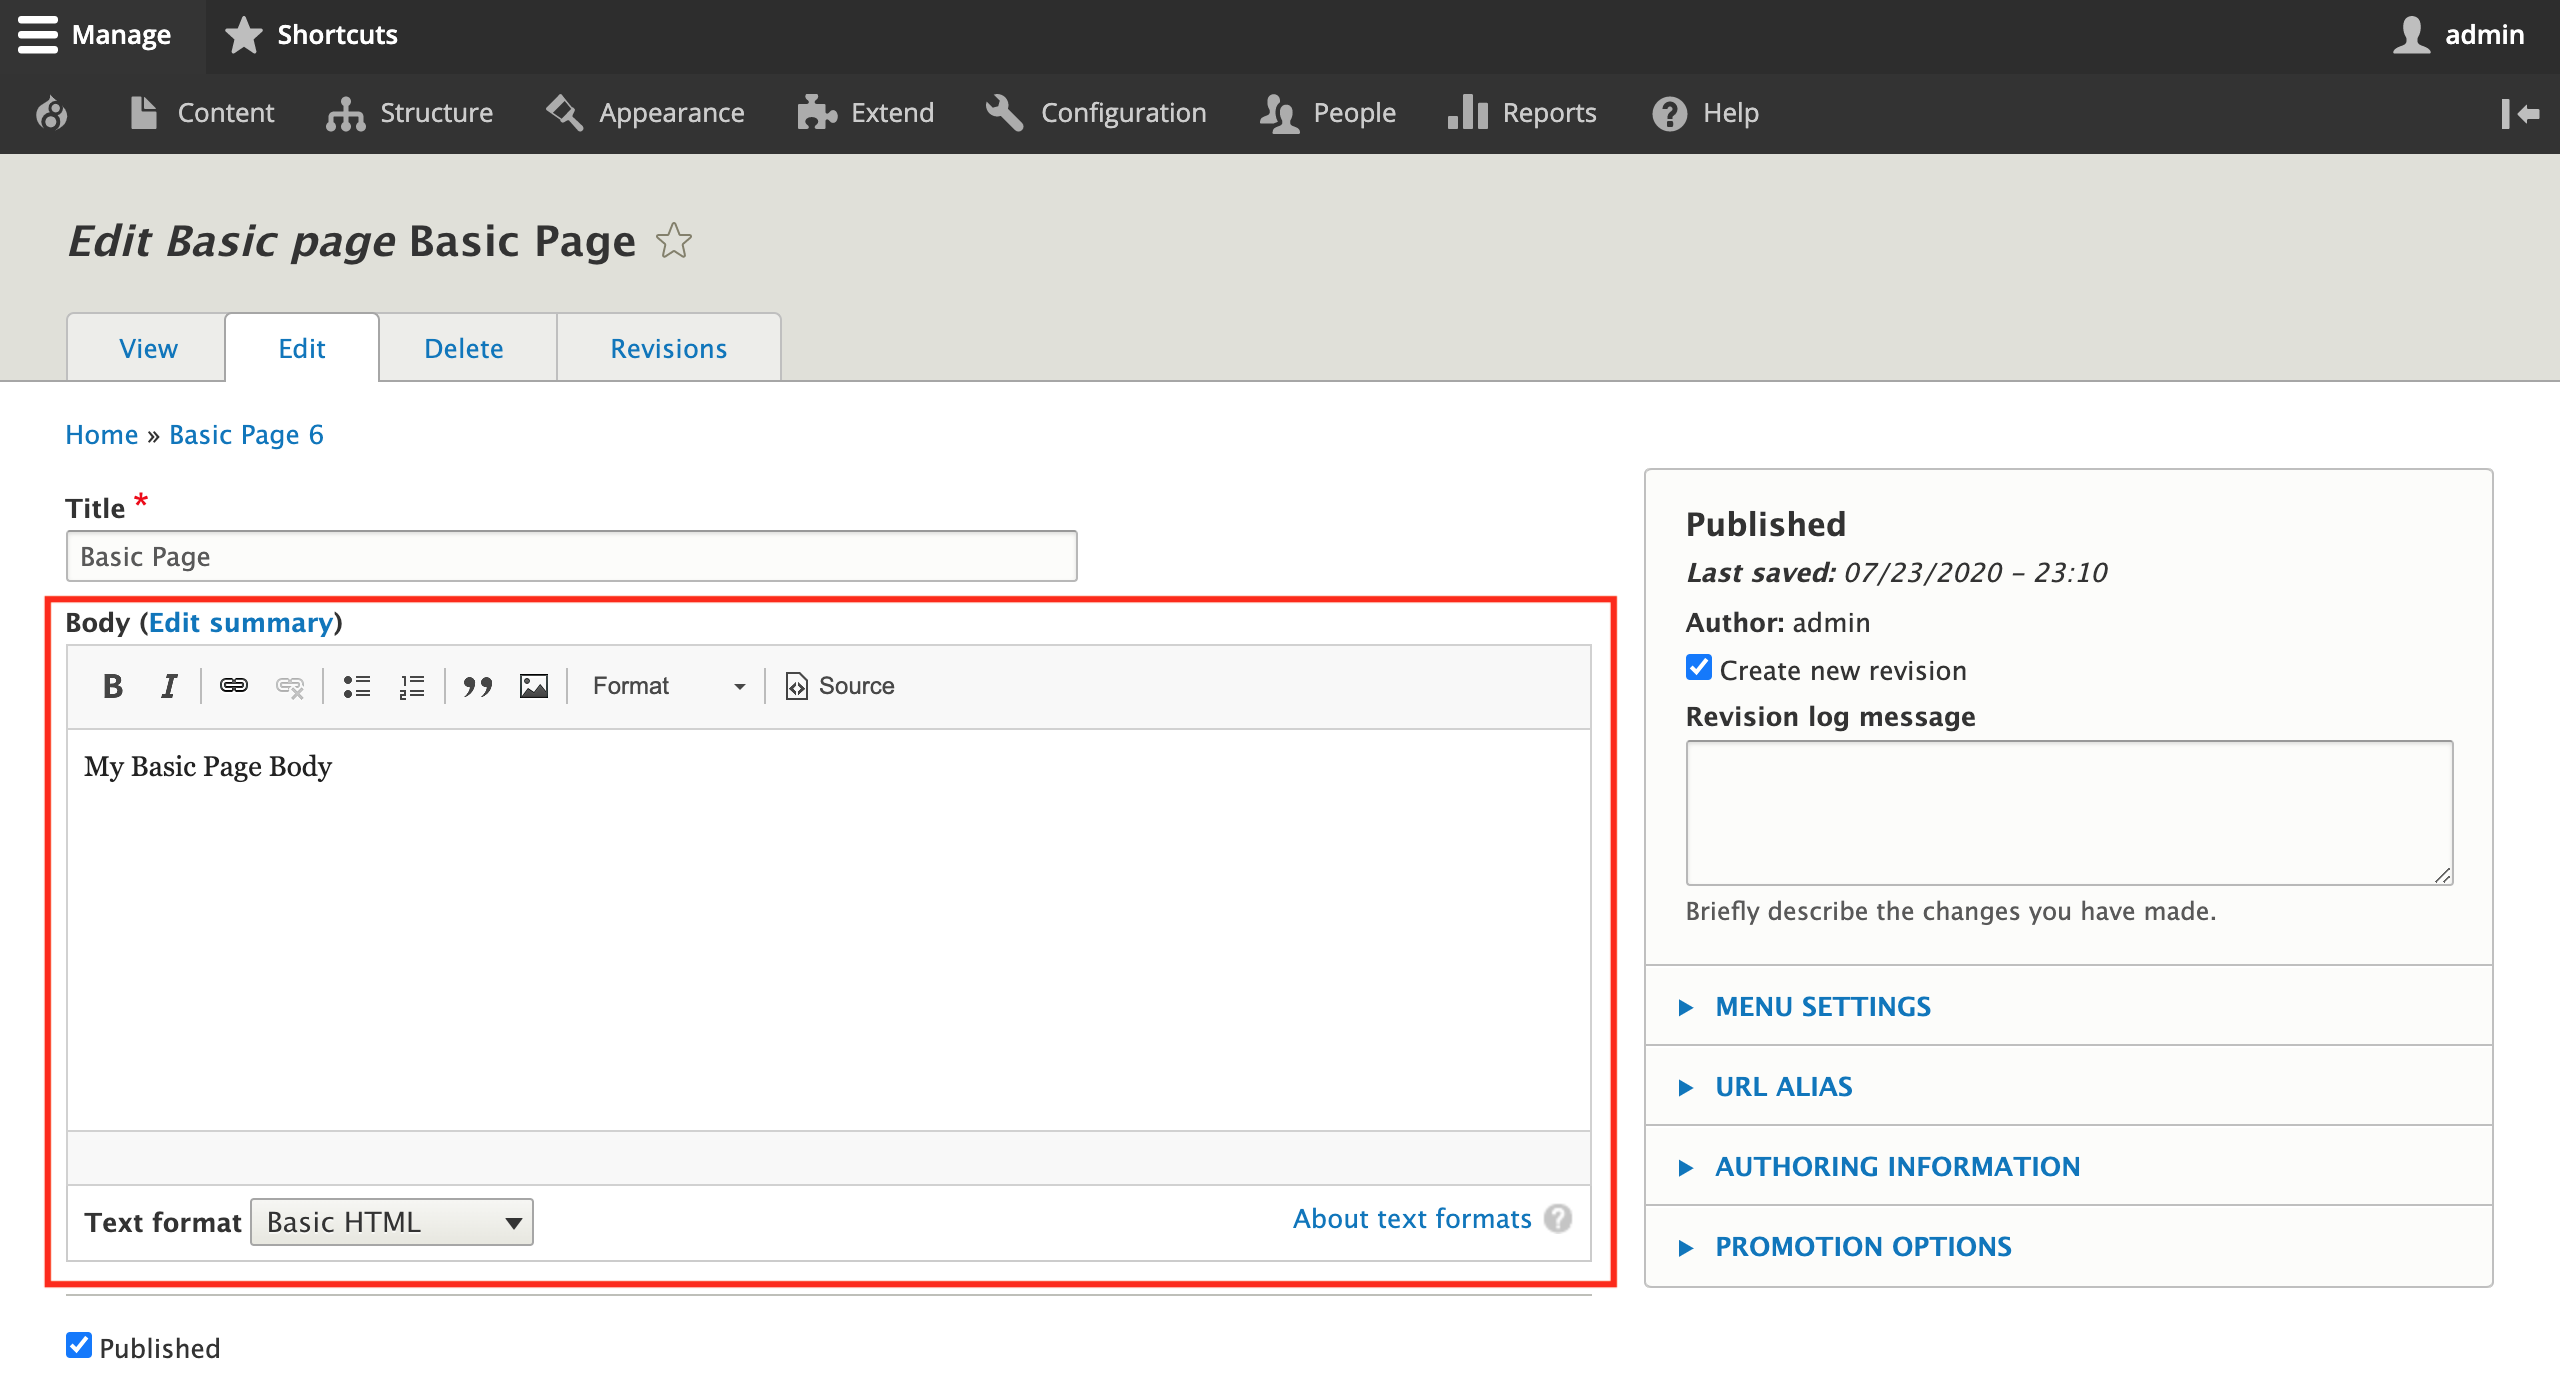2560x1374 pixels.
Task: Insert a bulleted list in editor
Action: (x=356, y=686)
